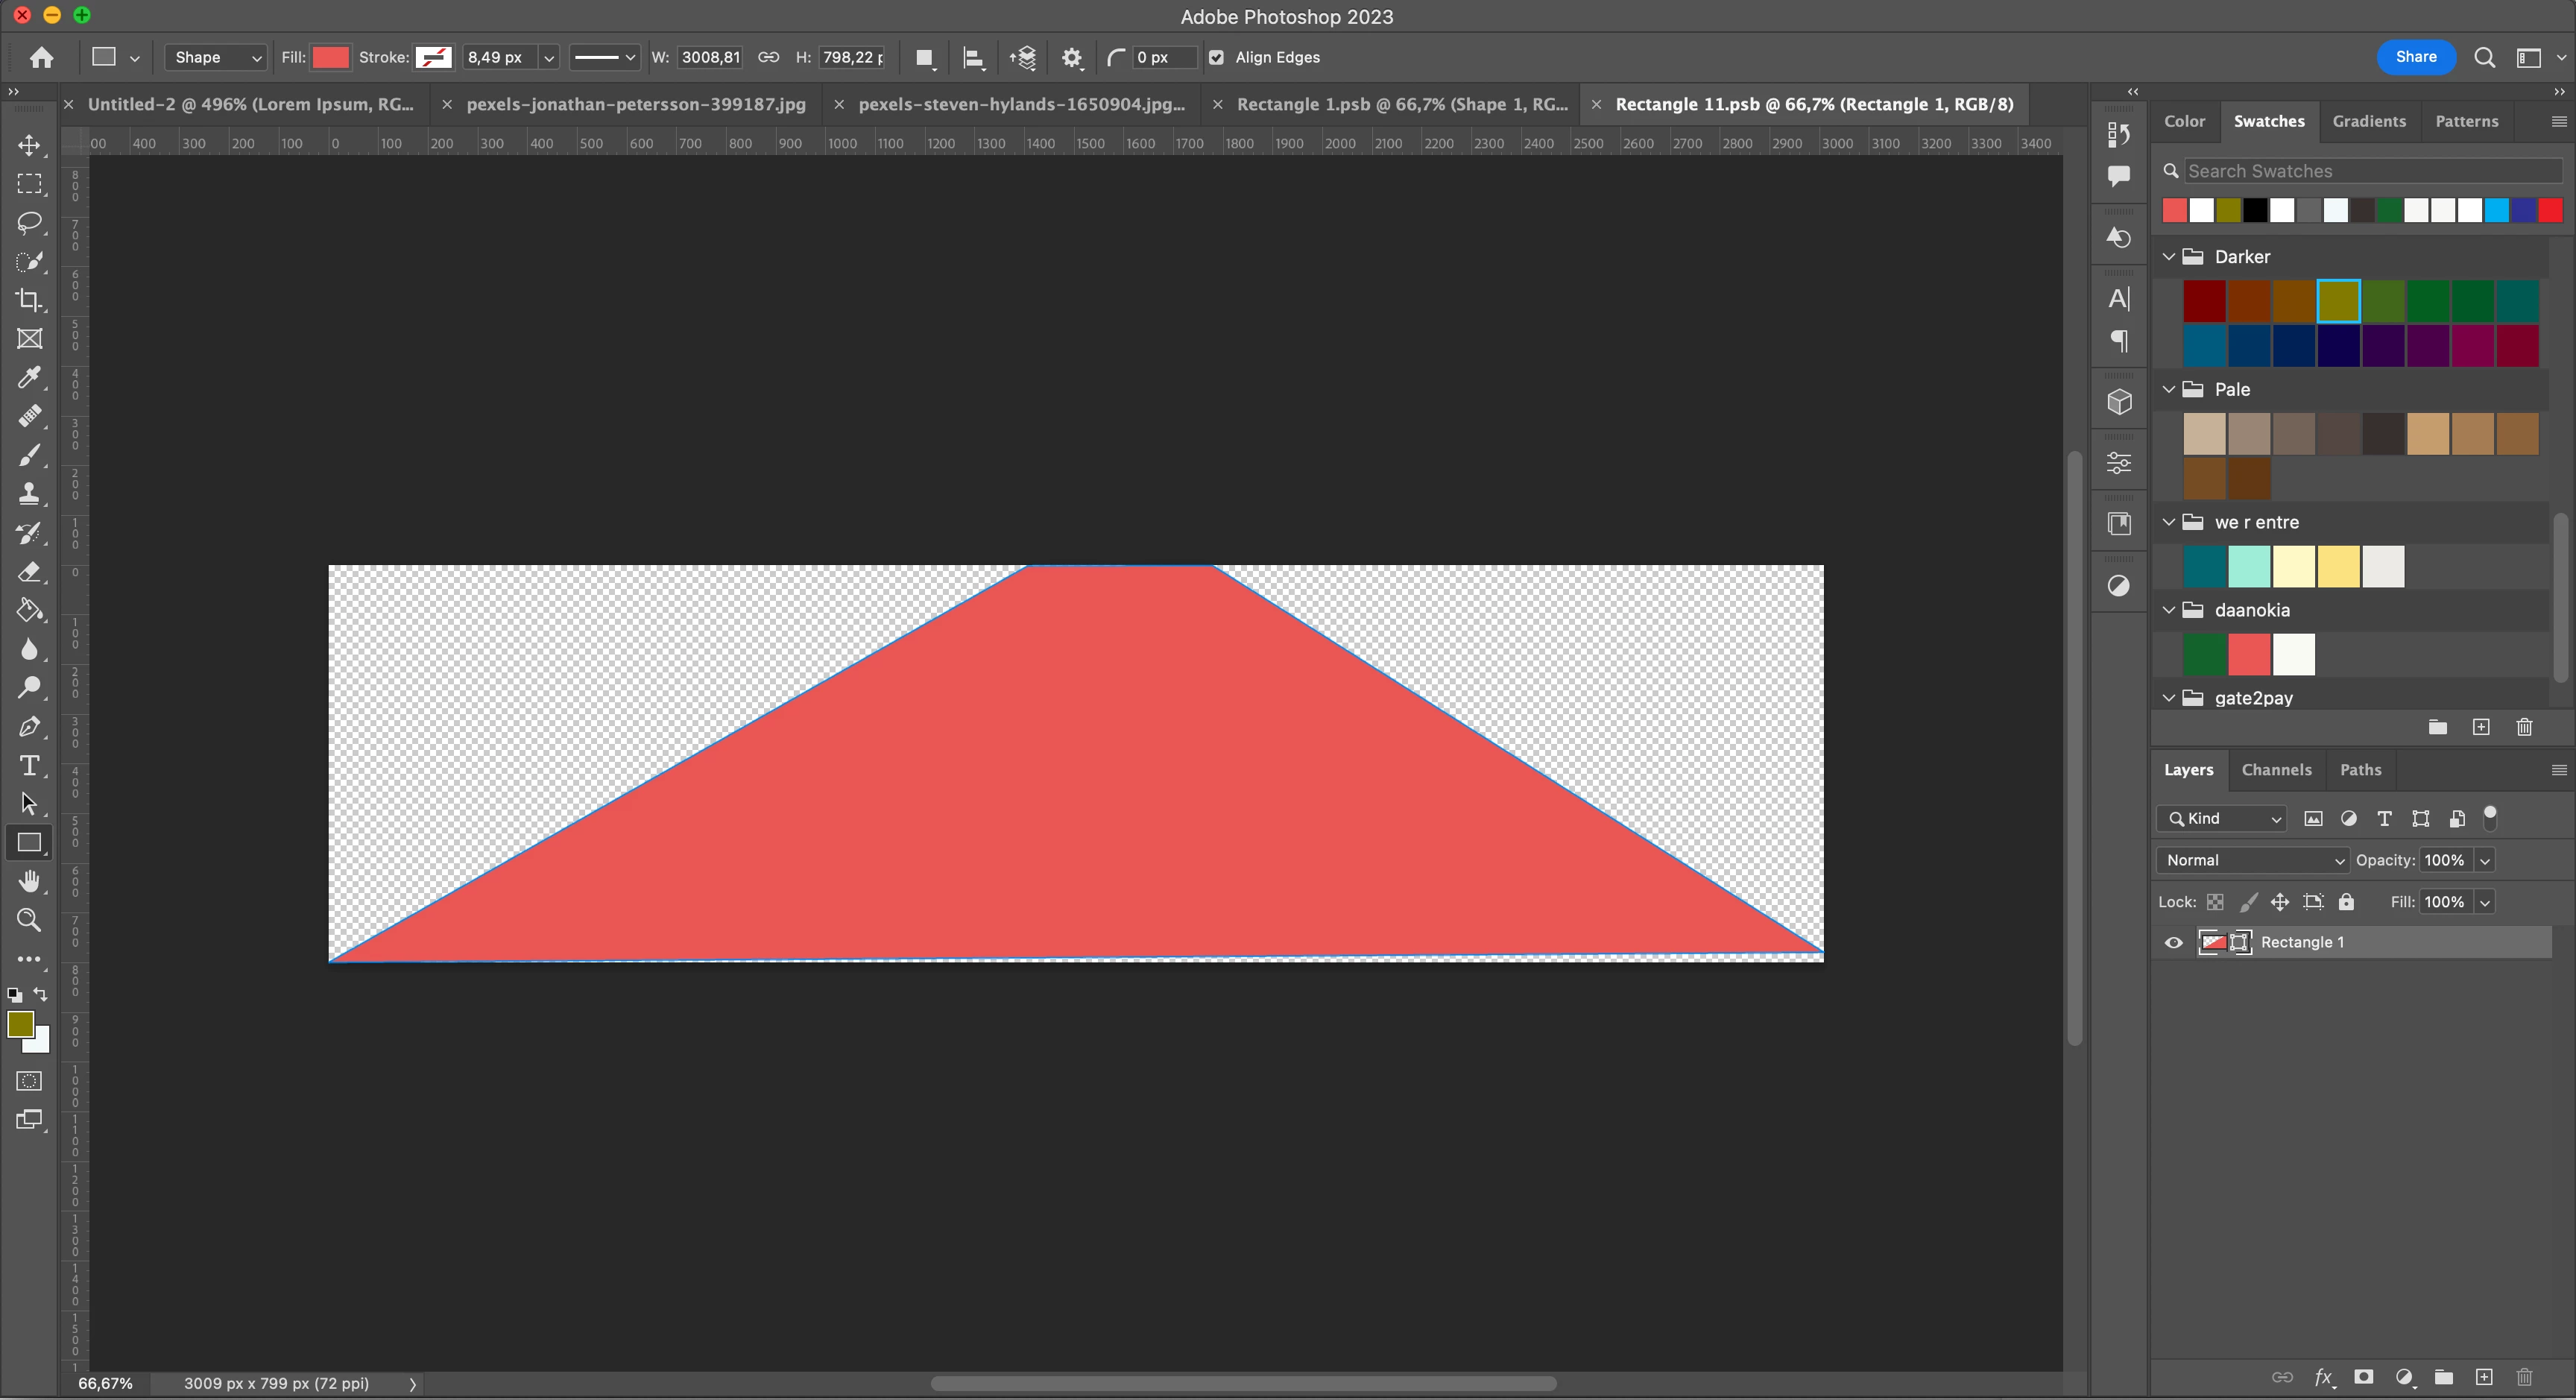Viewport: 2576px width, 1400px height.
Task: Select the Crop tool
Action: pyautogui.click(x=30, y=300)
